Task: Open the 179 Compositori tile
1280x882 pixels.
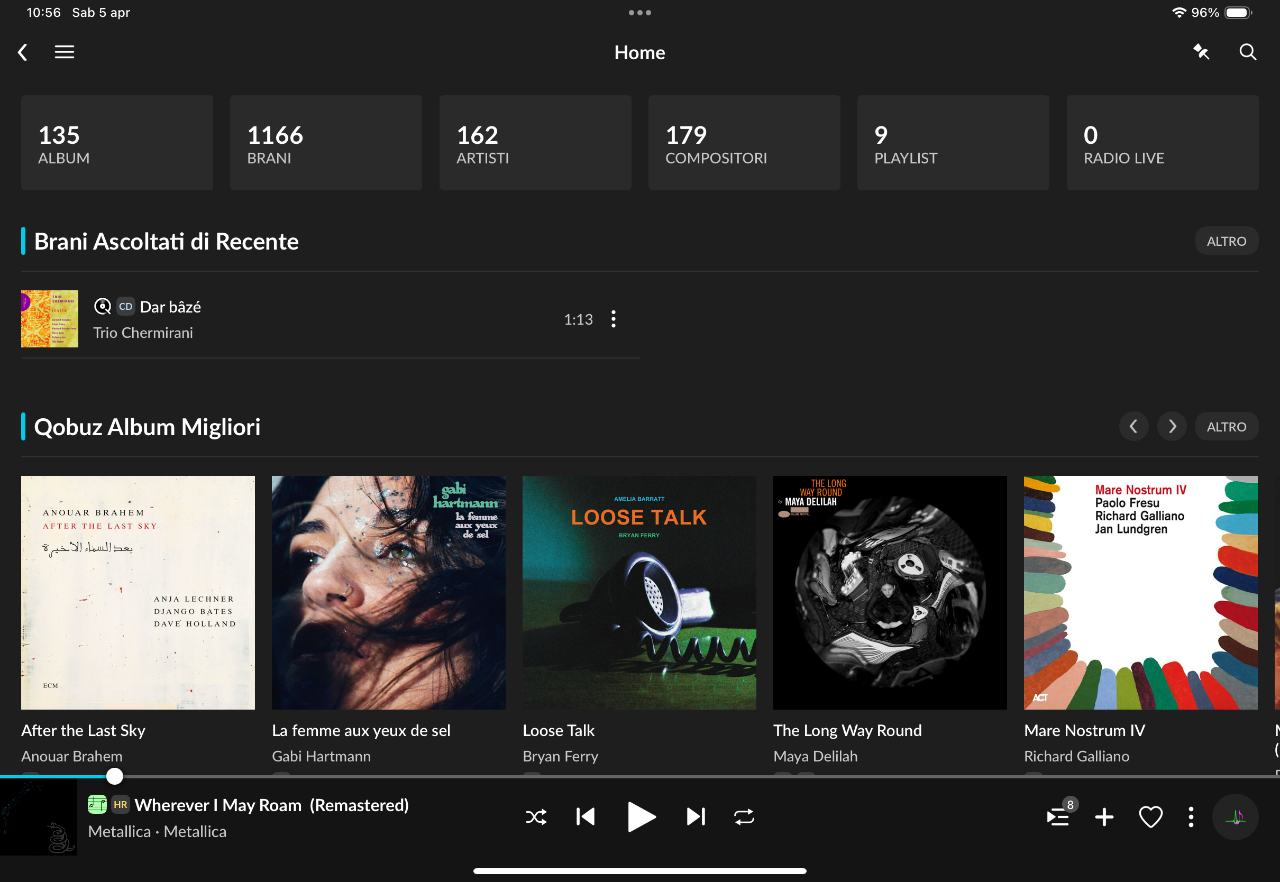Action: click(744, 143)
